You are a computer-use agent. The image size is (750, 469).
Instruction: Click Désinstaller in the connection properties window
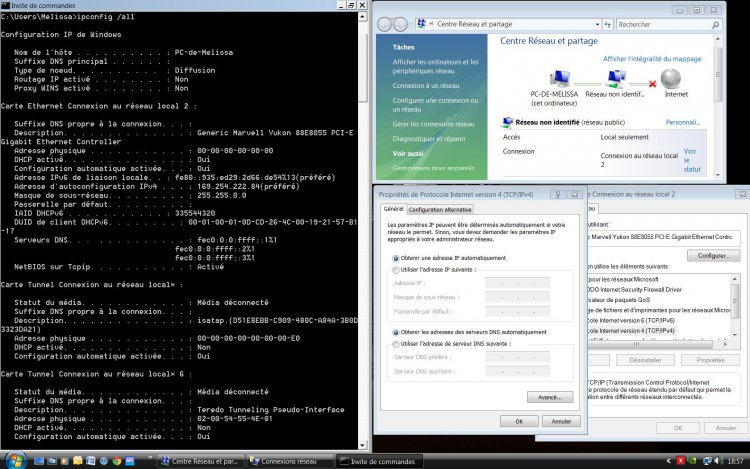(x=645, y=360)
